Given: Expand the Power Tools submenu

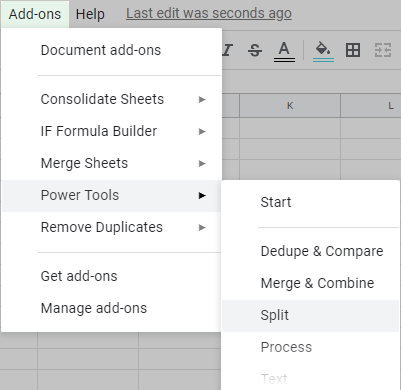Looking at the screenshot, I should coord(111,195).
